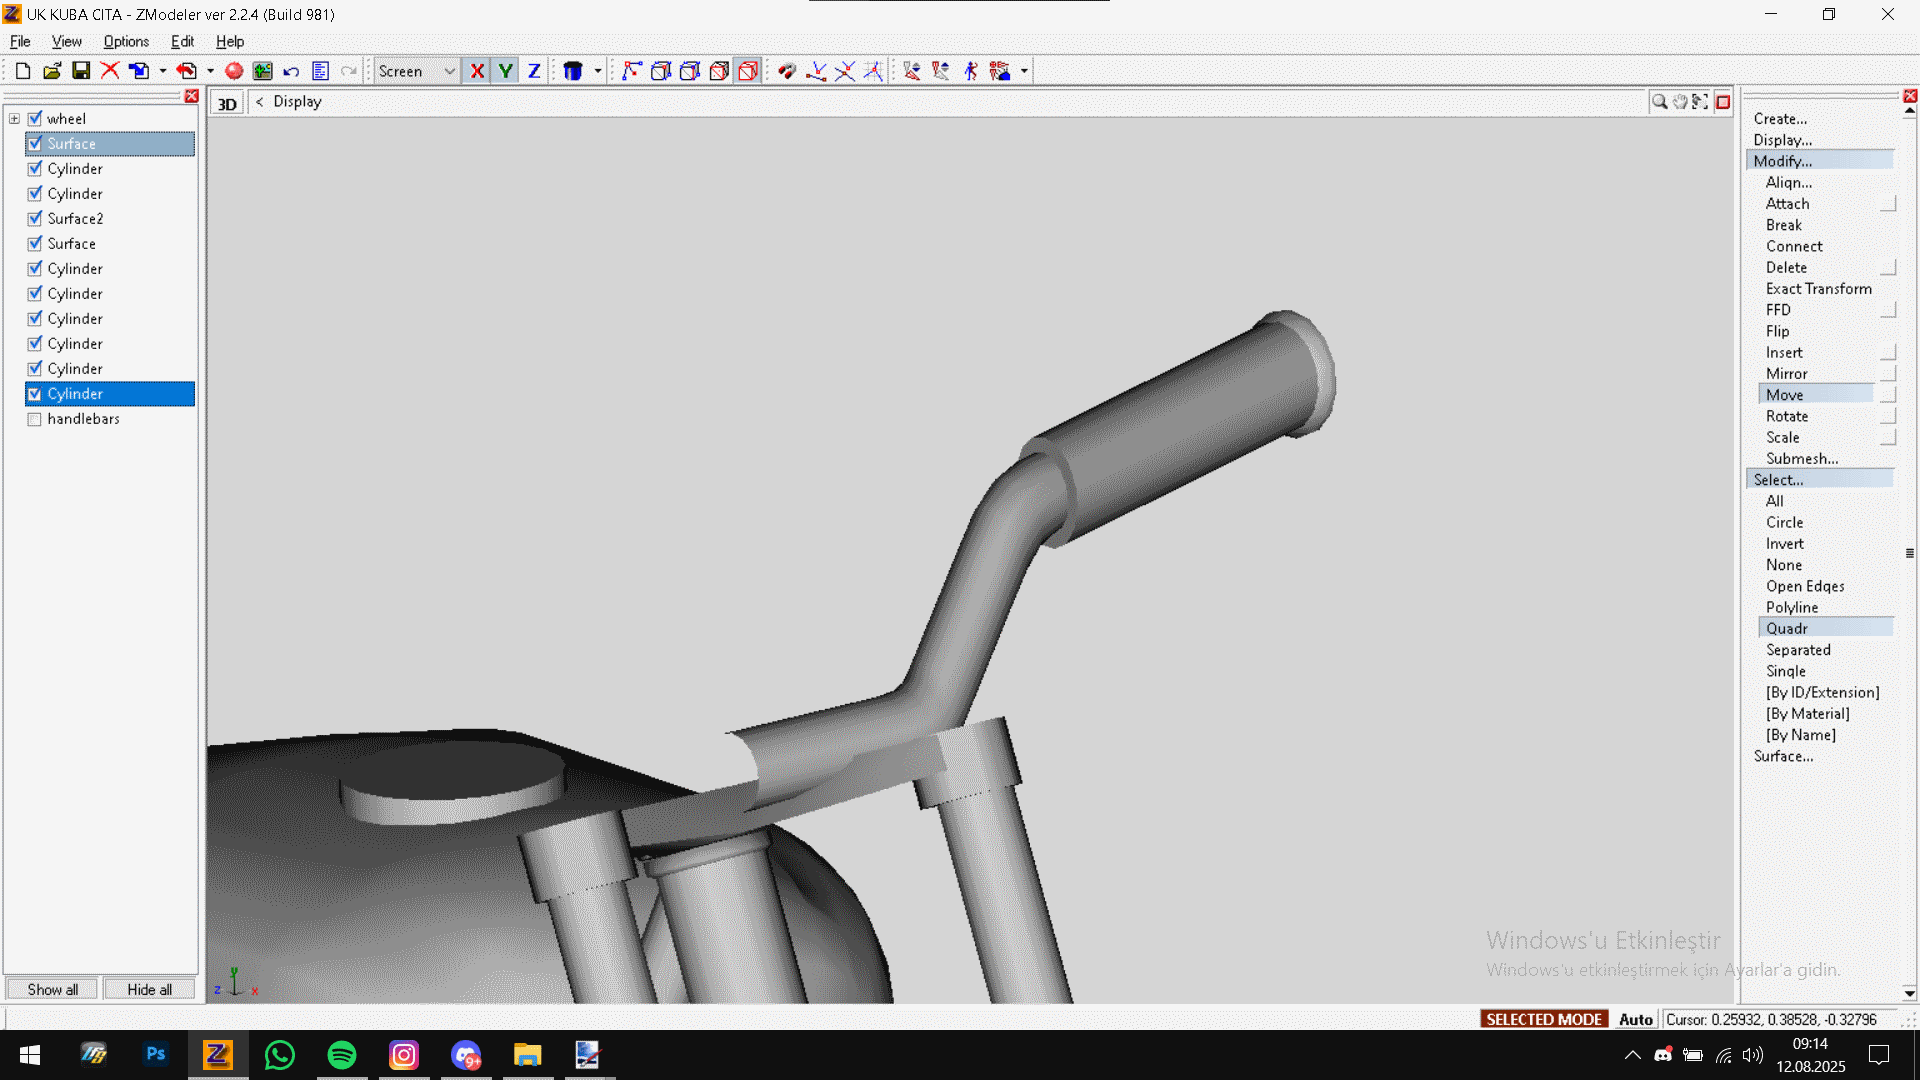Open the View menu
1920x1080 pixels.
[x=66, y=42]
